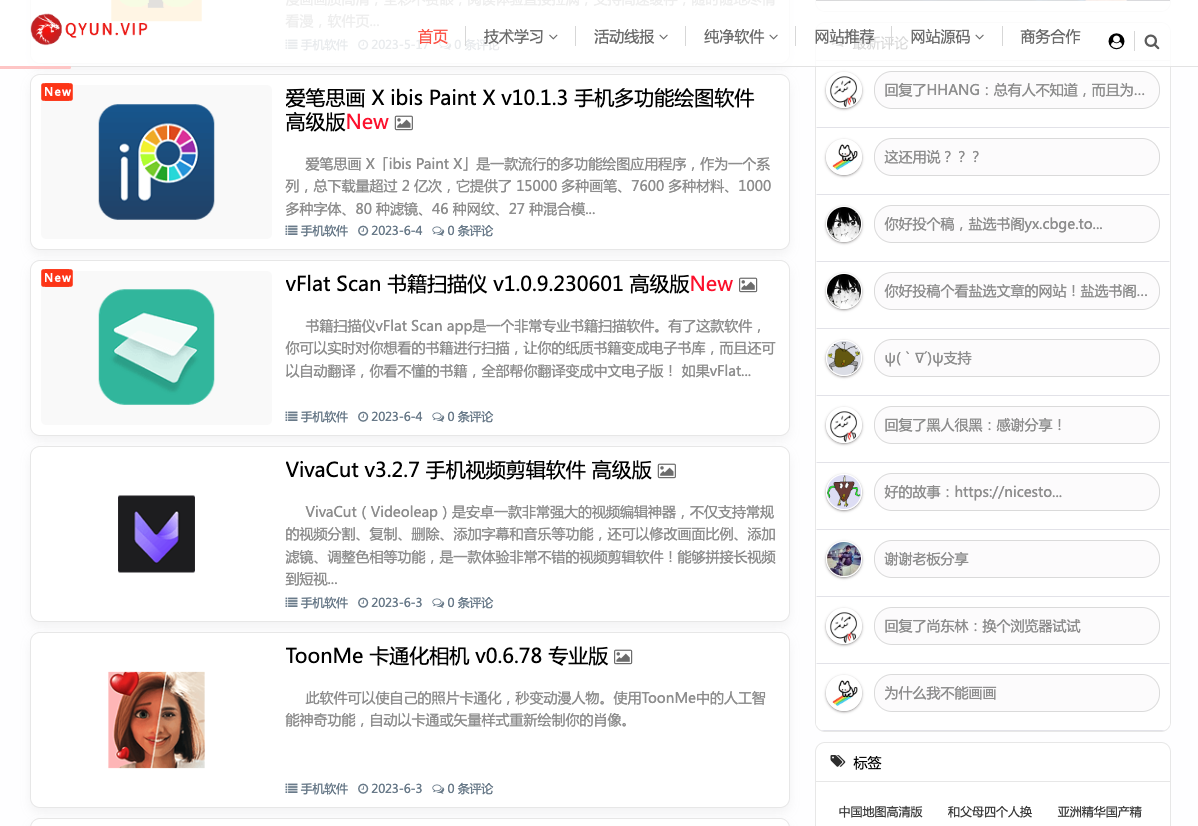Open the ToonMe 卡通化相机 article title
This screenshot has width=1198, height=826.
coord(447,656)
